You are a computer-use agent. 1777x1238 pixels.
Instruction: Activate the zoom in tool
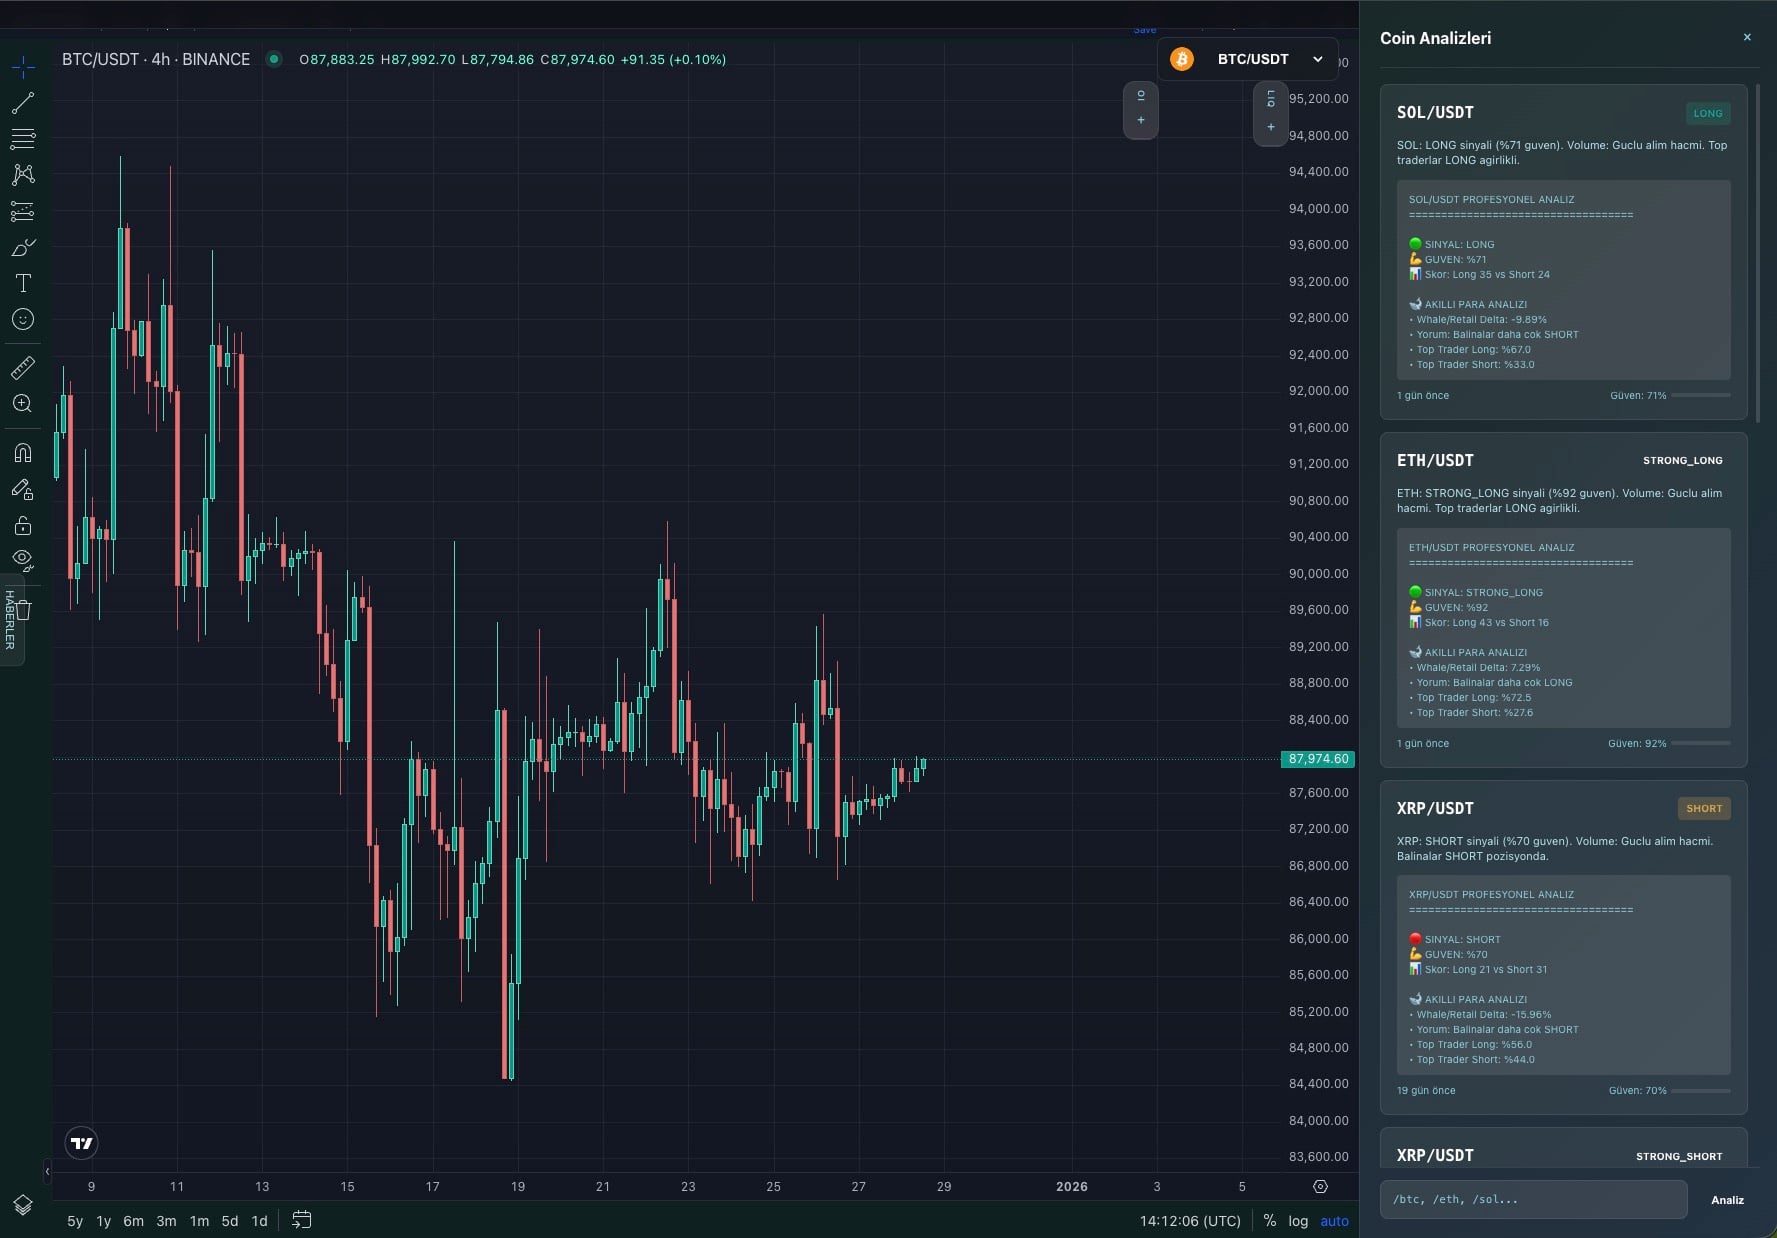click(x=23, y=404)
